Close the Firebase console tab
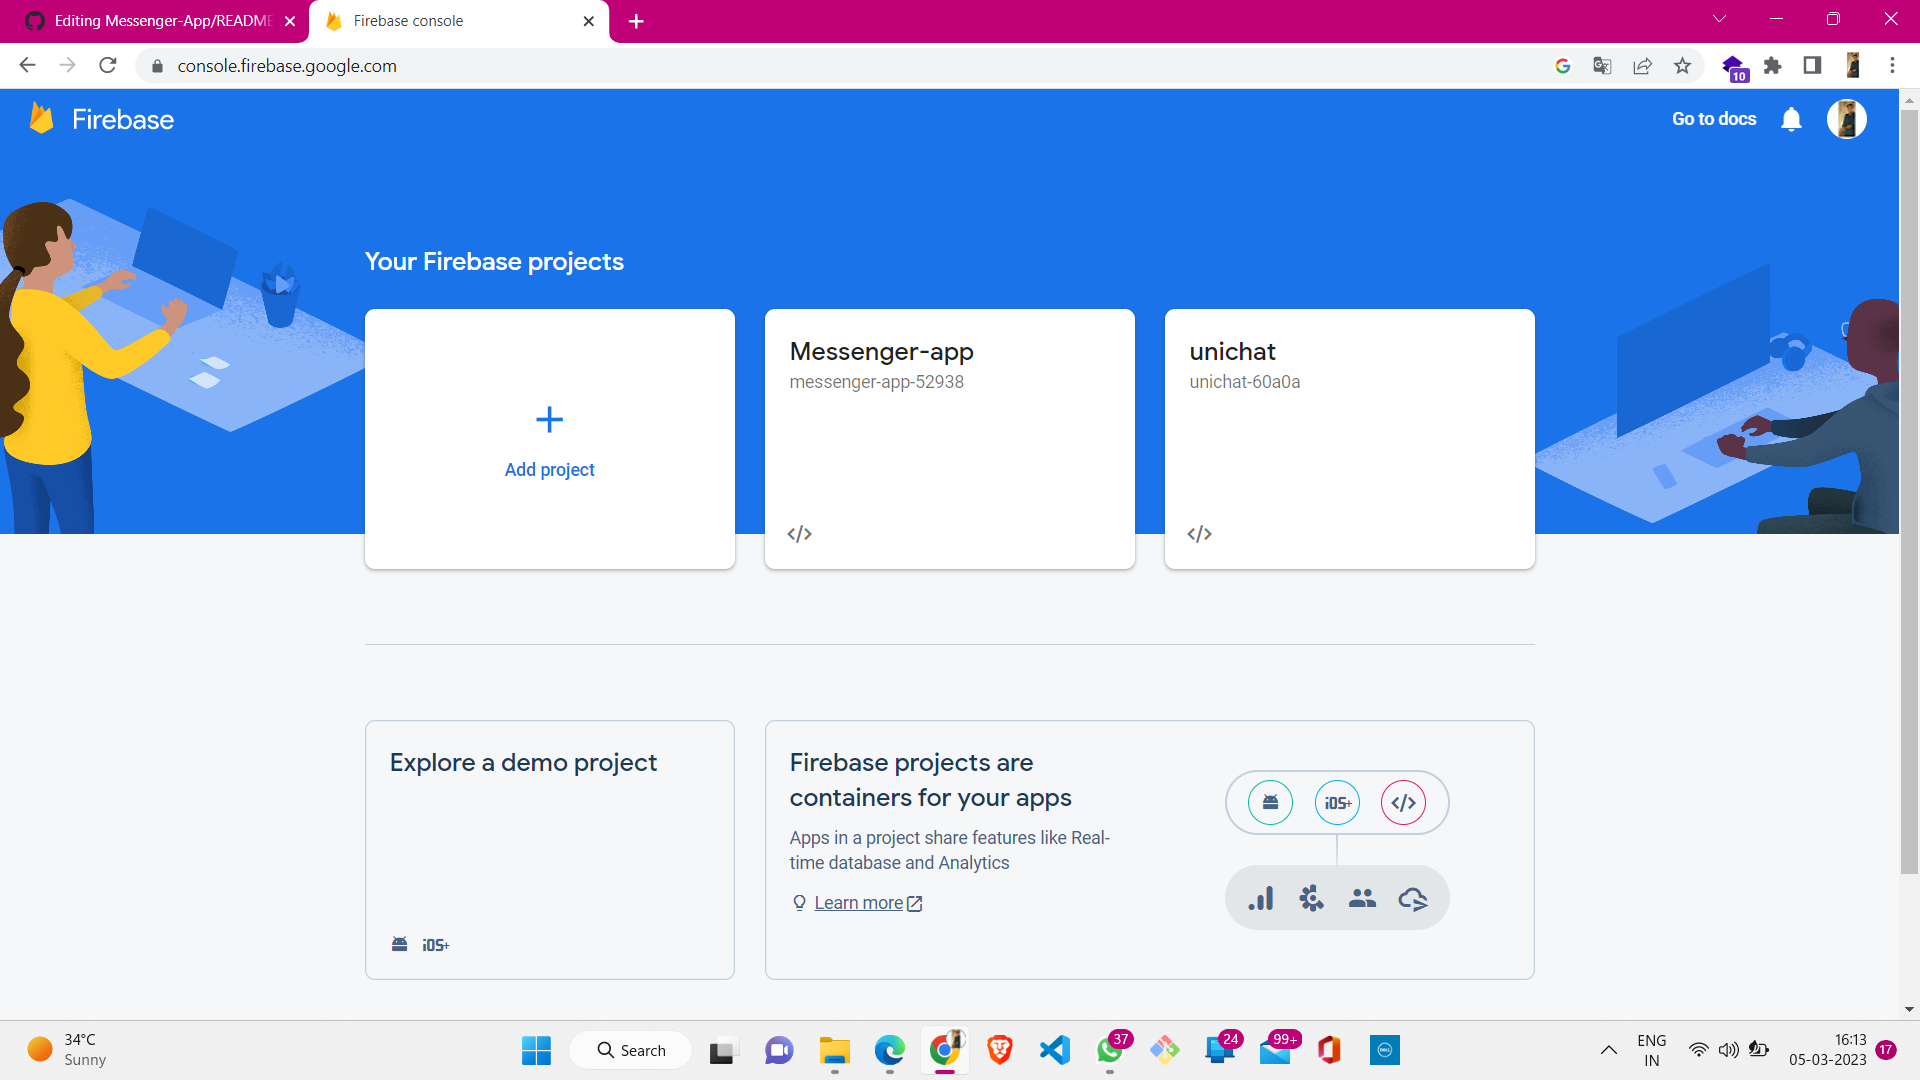Image resolution: width=1920 pixels, height=1080 pixels. [588, 21]
